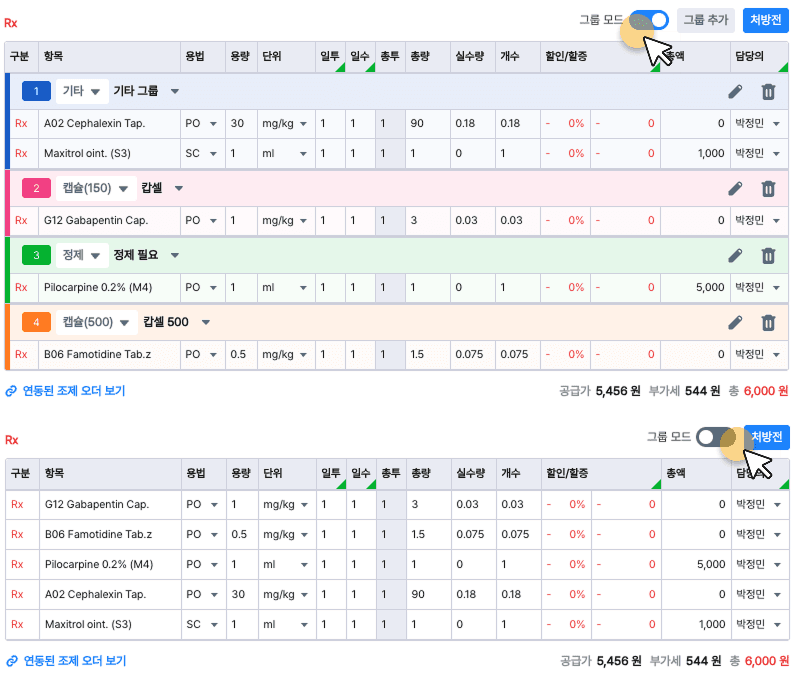Screen dimensions: 799x682
Task: Open ml unit dropdown for lower Pilocarpine row
Action: [x=286, y=565]
